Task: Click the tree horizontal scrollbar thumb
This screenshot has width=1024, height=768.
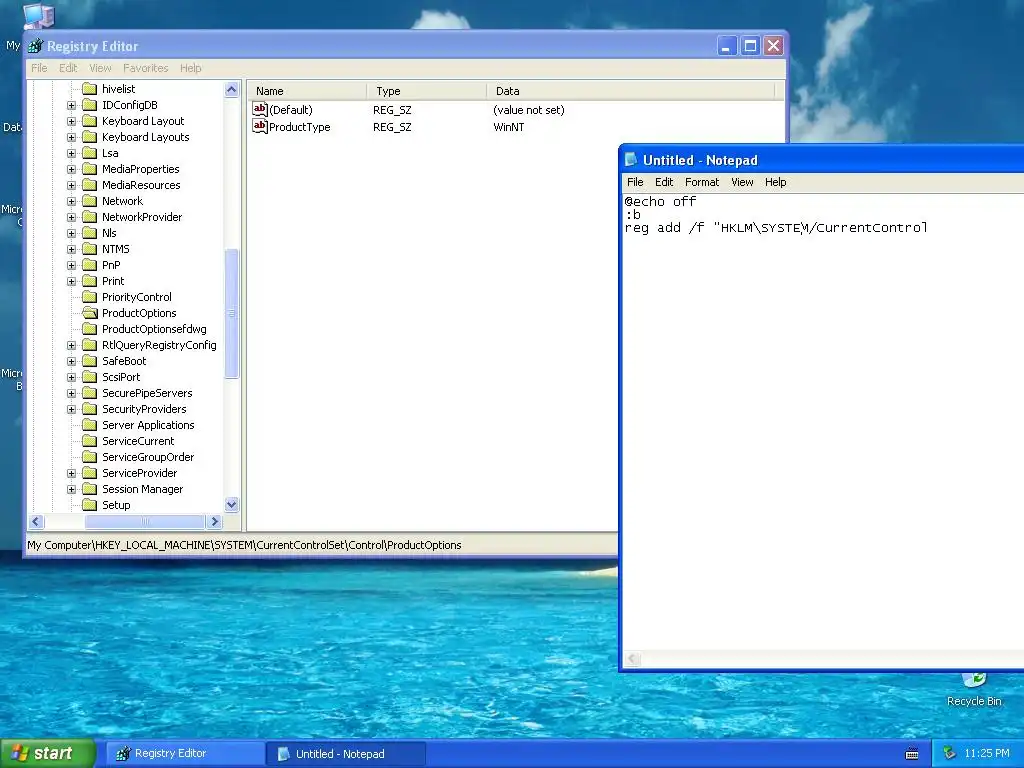Action: pos(145,521)
